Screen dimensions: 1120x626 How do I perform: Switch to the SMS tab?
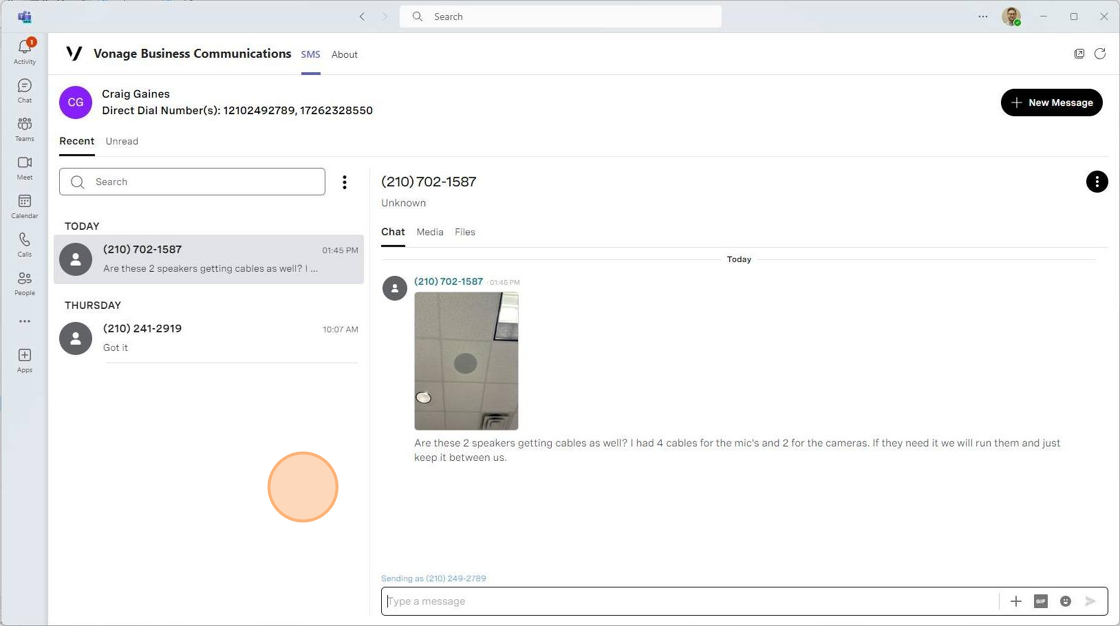point(311,54)
